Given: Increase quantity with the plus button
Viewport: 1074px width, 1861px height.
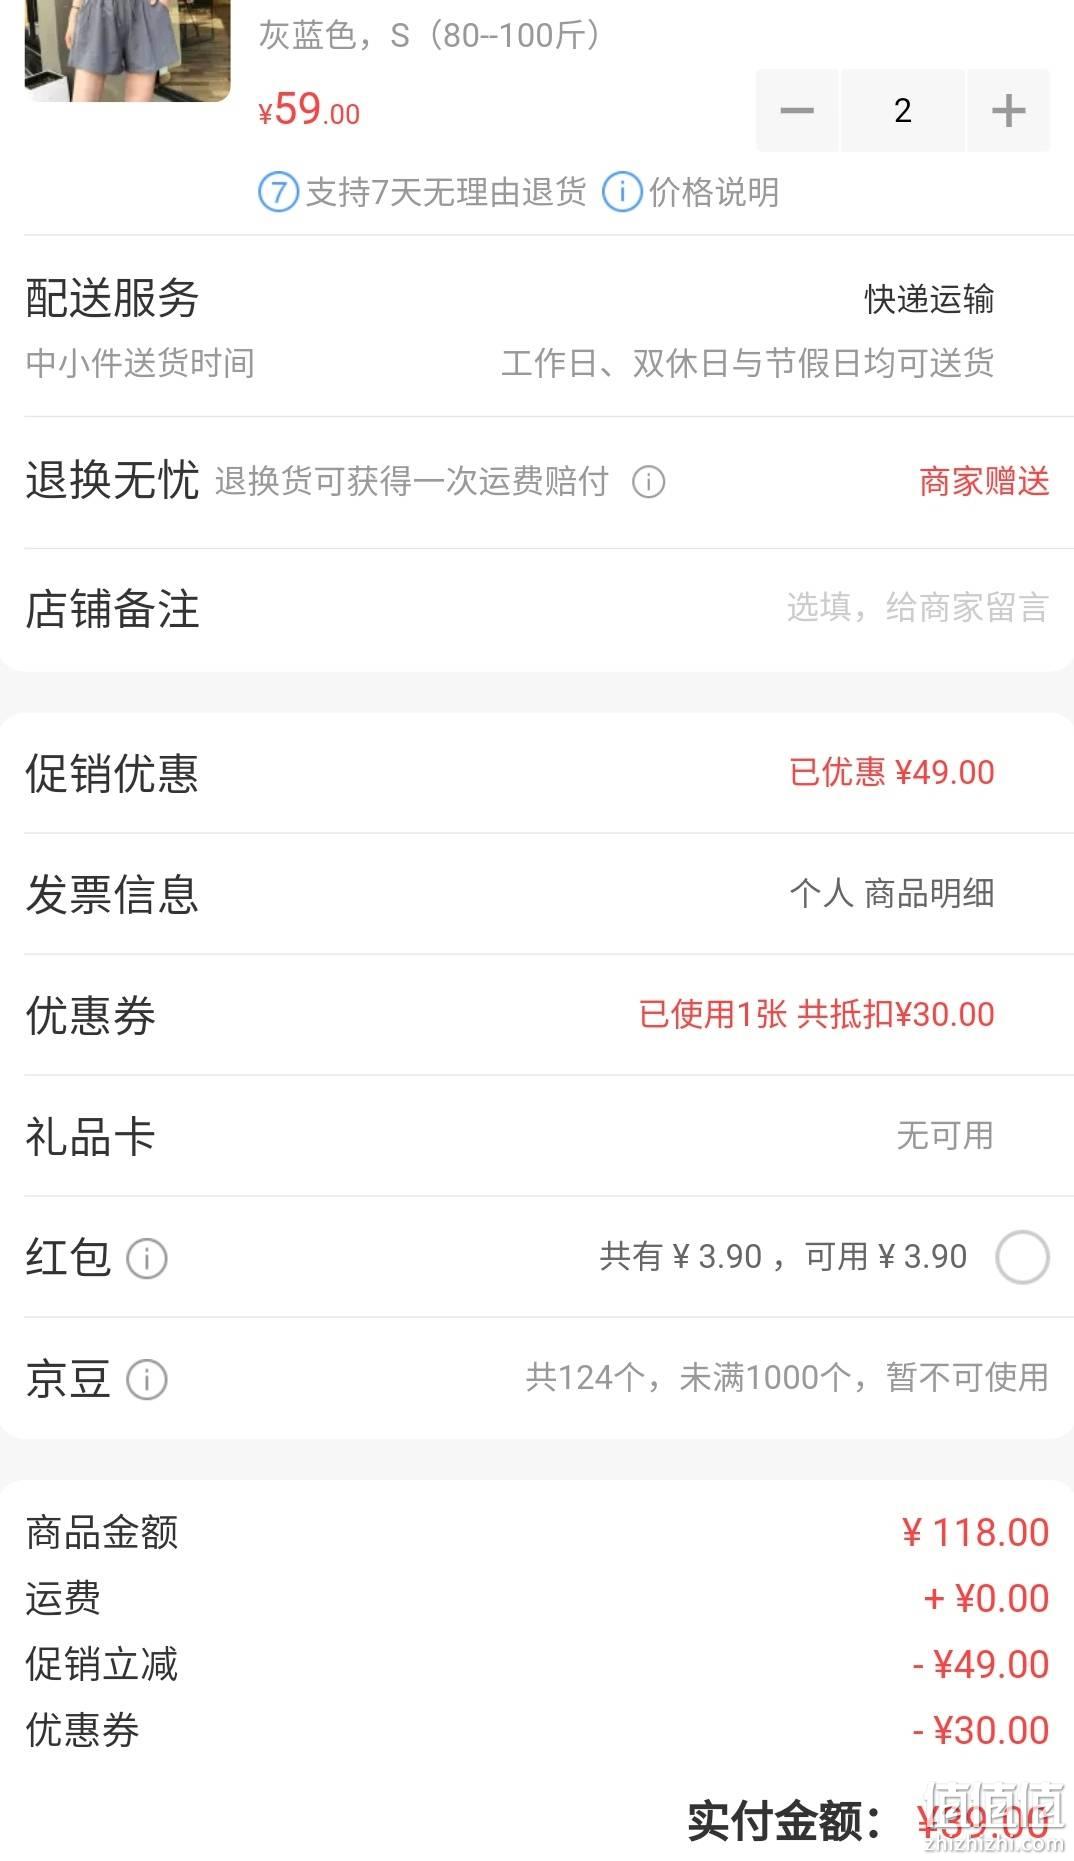Looking at the screenshot, I should [1008, 111].
